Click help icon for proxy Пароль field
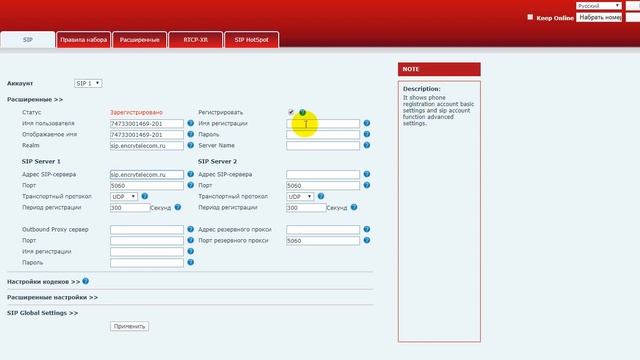The image size is (640, 360). point(191,262)
